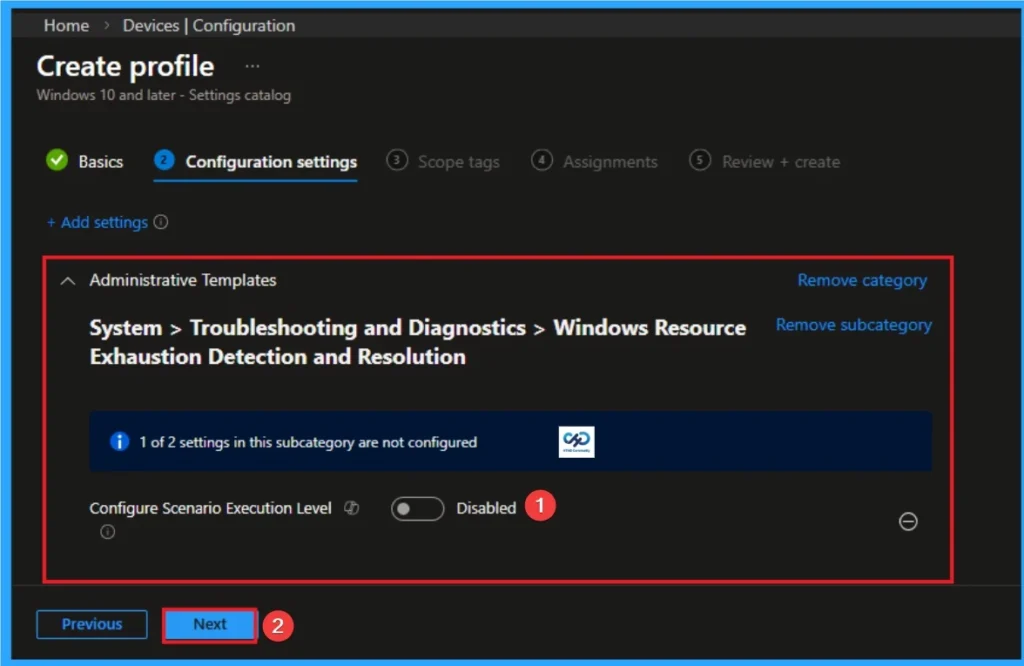Open the ellipsis menu beside Create profile
Image resolution: width=1024 pixels, height=666 pixels.
pos(251,64)
